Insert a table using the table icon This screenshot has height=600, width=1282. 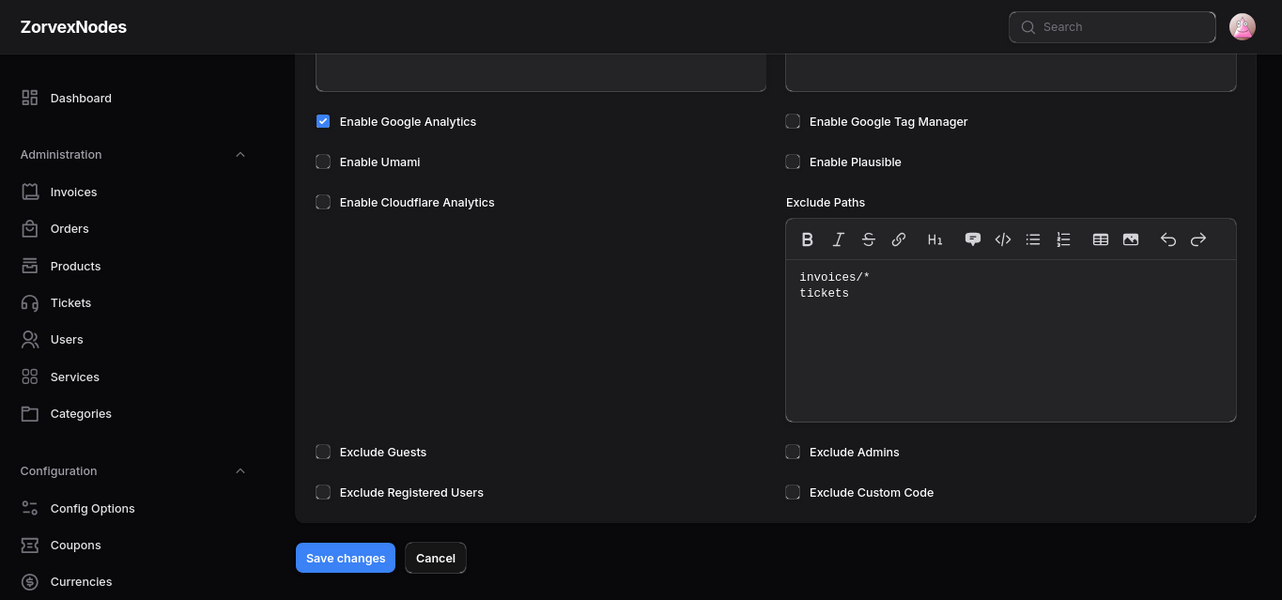[x=1100, y=239]
